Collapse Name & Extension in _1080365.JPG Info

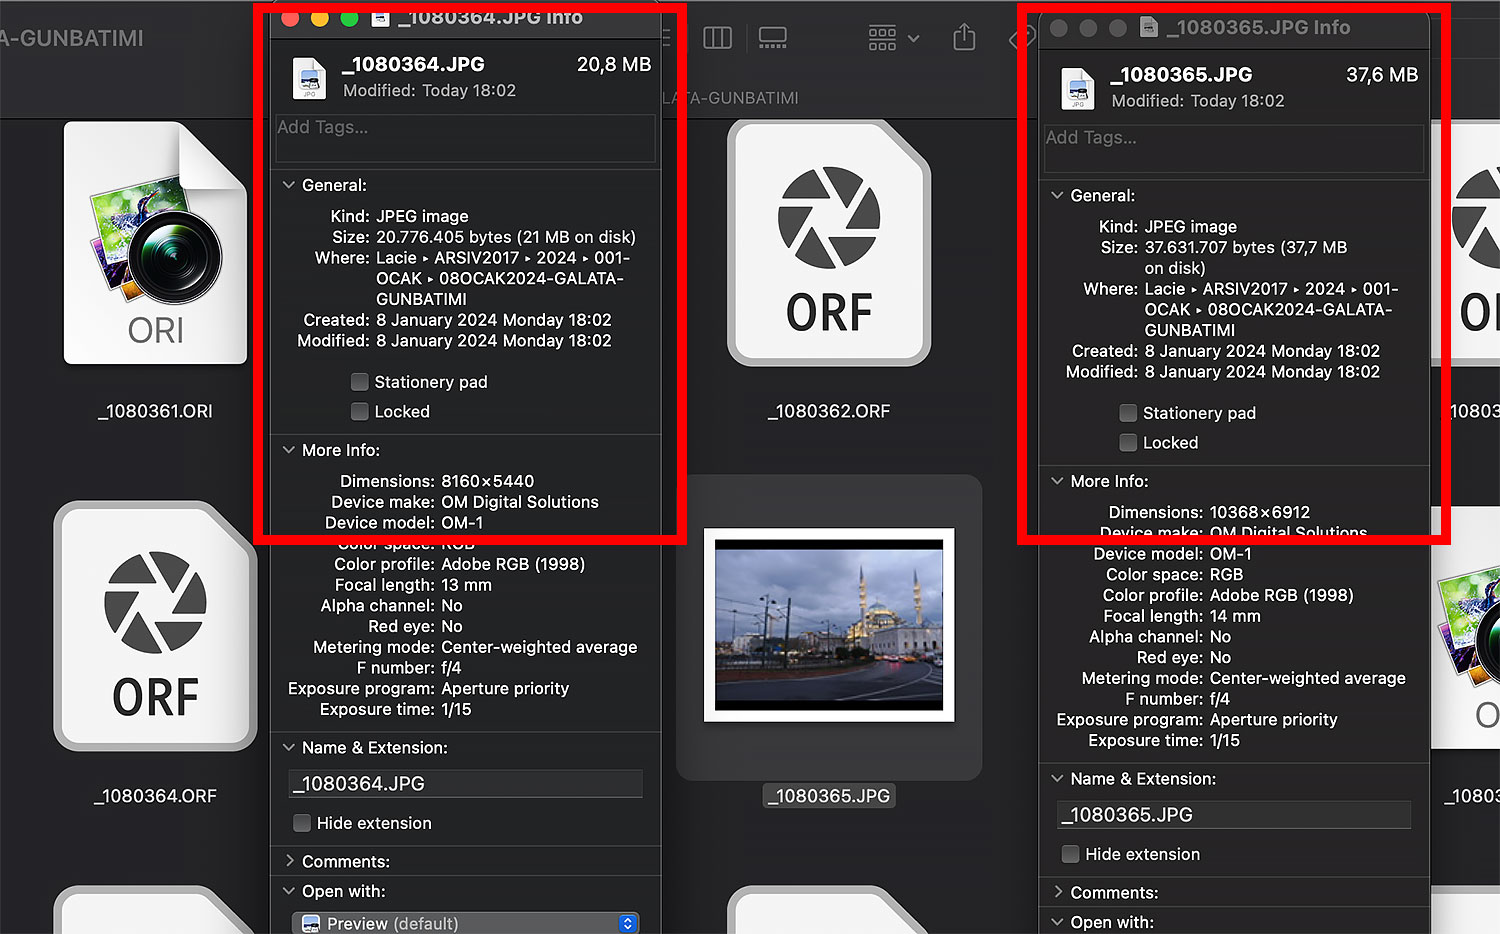point(1057,778)
